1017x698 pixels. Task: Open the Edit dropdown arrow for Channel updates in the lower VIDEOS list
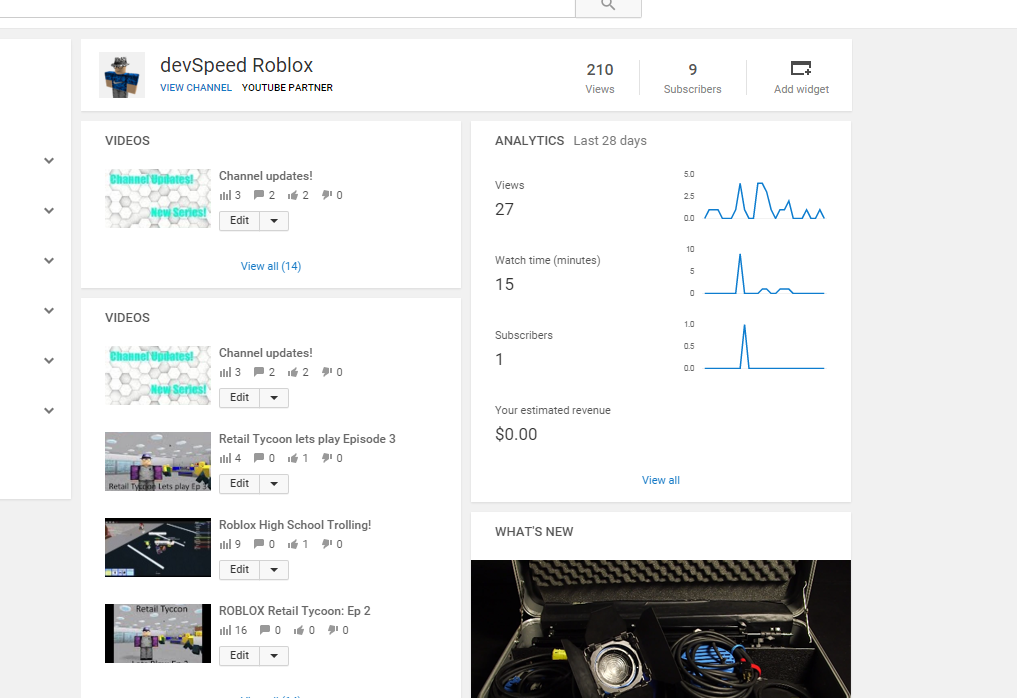point(274,398)
